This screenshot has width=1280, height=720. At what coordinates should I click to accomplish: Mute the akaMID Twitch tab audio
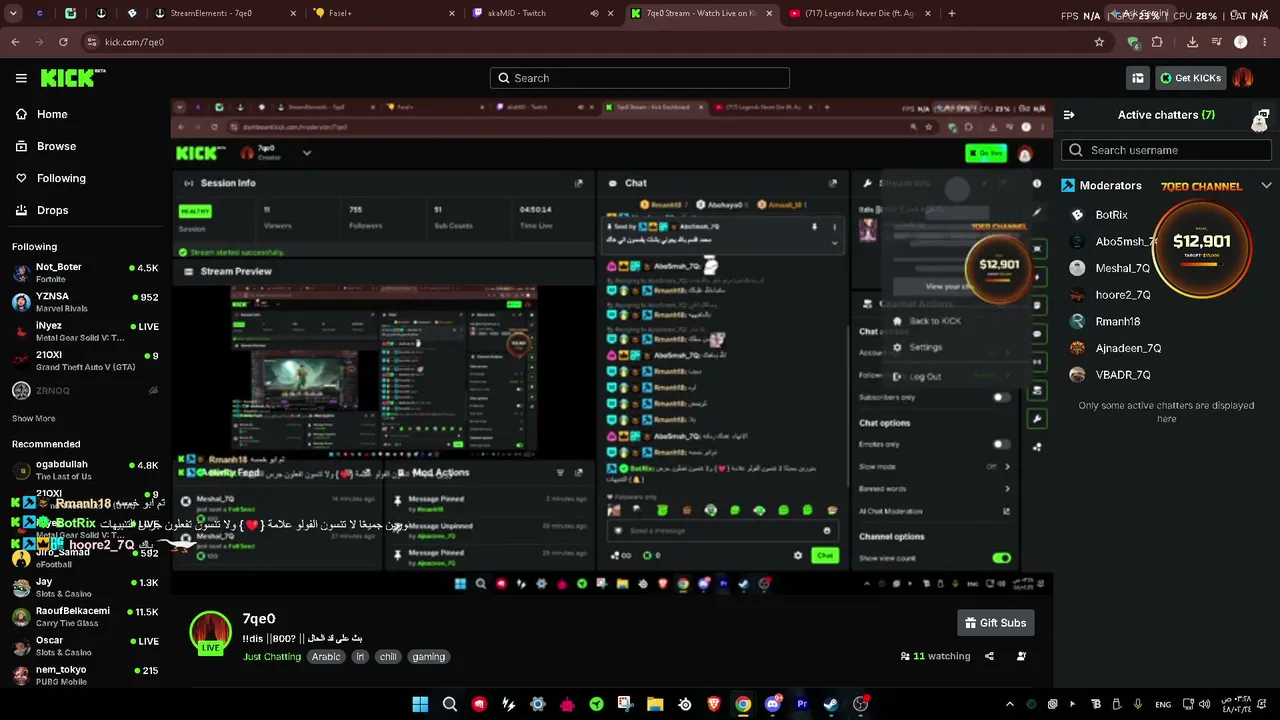(594, 14)
